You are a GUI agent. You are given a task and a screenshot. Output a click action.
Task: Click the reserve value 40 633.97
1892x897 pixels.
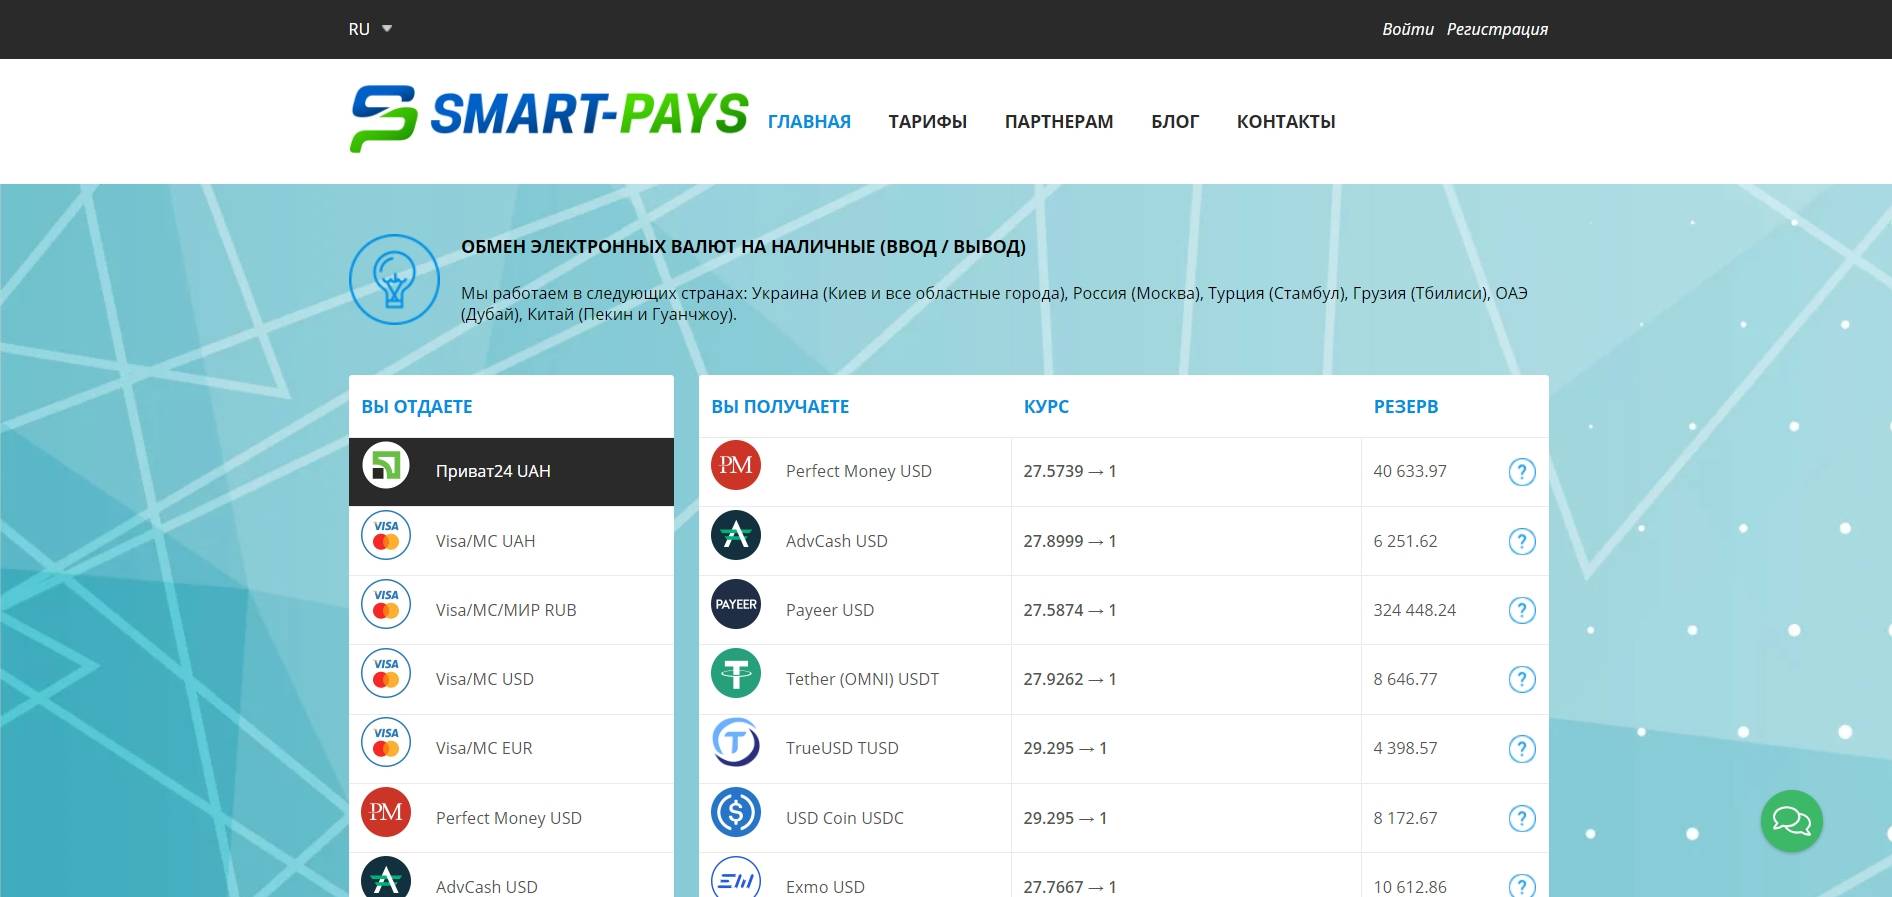coord(1410,471)
